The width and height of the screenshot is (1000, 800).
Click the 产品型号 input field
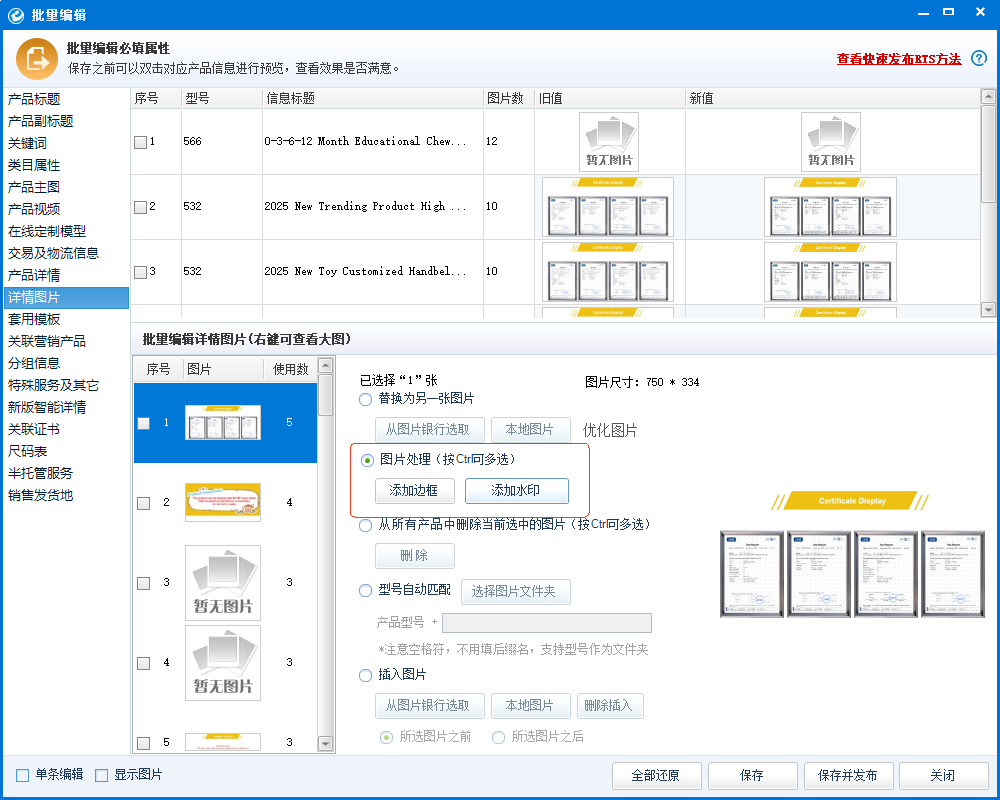tap(546, 623)
